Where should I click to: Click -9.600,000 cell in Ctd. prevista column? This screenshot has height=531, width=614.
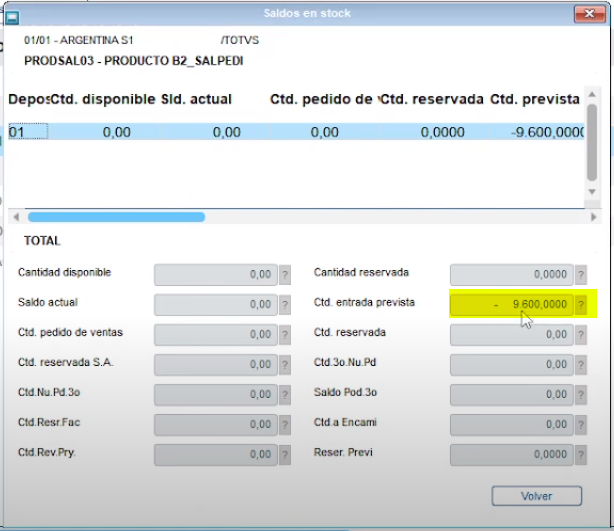click(538, 132)
